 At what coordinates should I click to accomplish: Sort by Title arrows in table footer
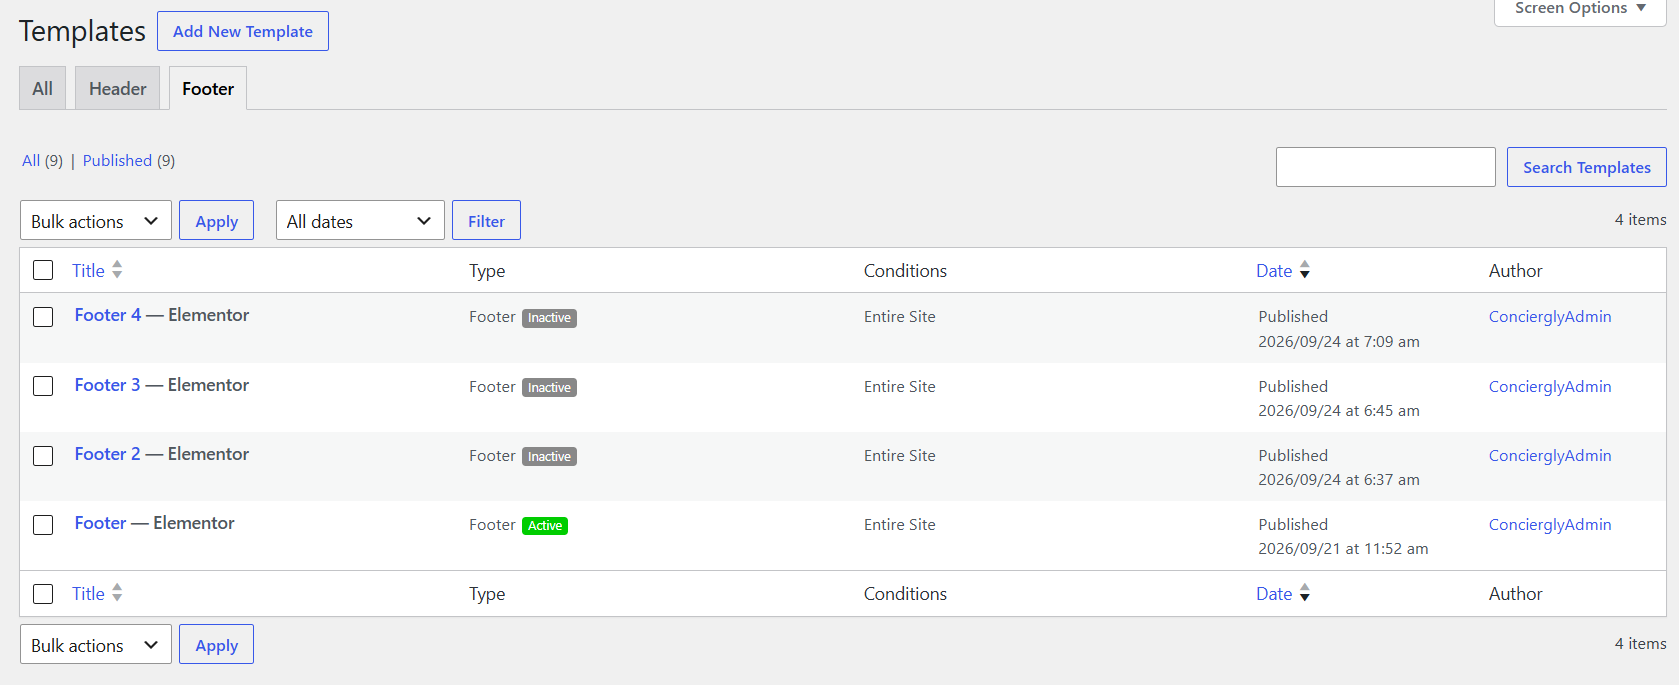(x=117, y=593)
